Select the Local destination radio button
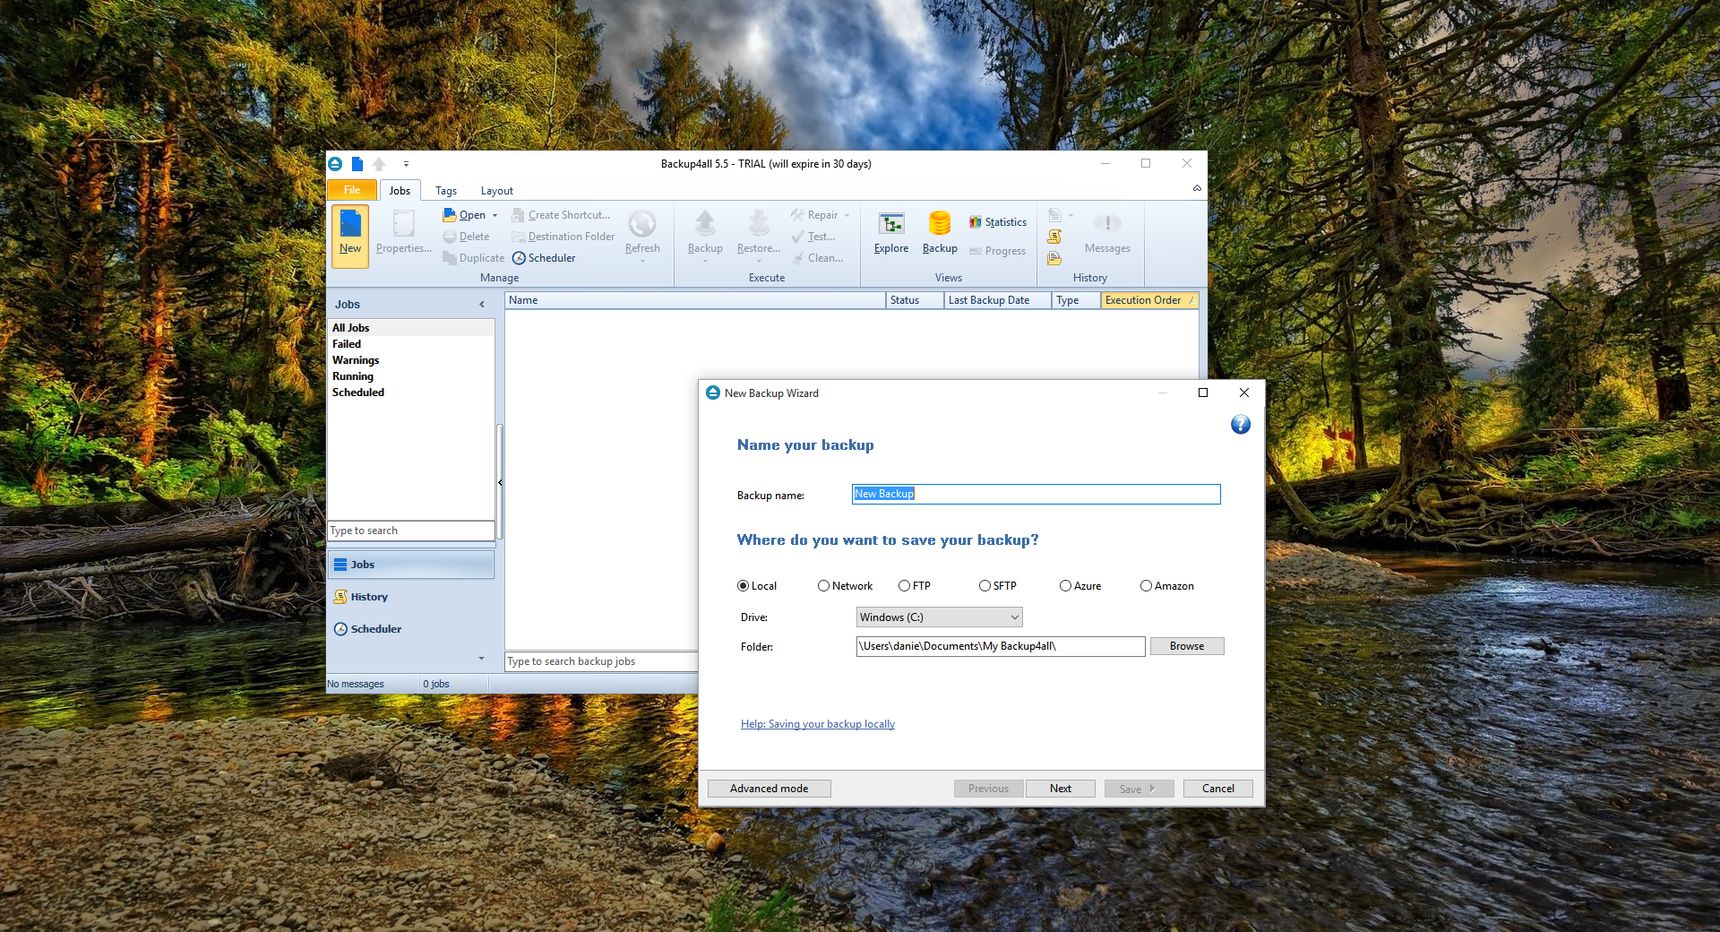The height and width of the screenshot is (932, 1720). click(x=743, y=586)
